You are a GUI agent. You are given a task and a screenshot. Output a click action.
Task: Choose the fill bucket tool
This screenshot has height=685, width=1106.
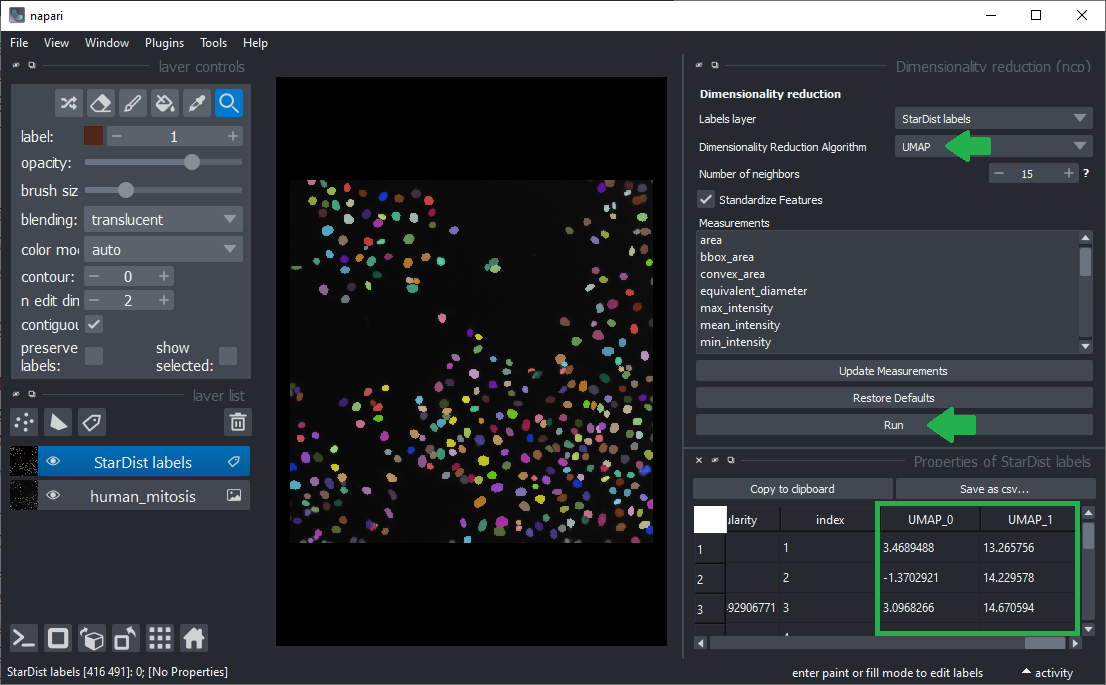click(165, 103)
